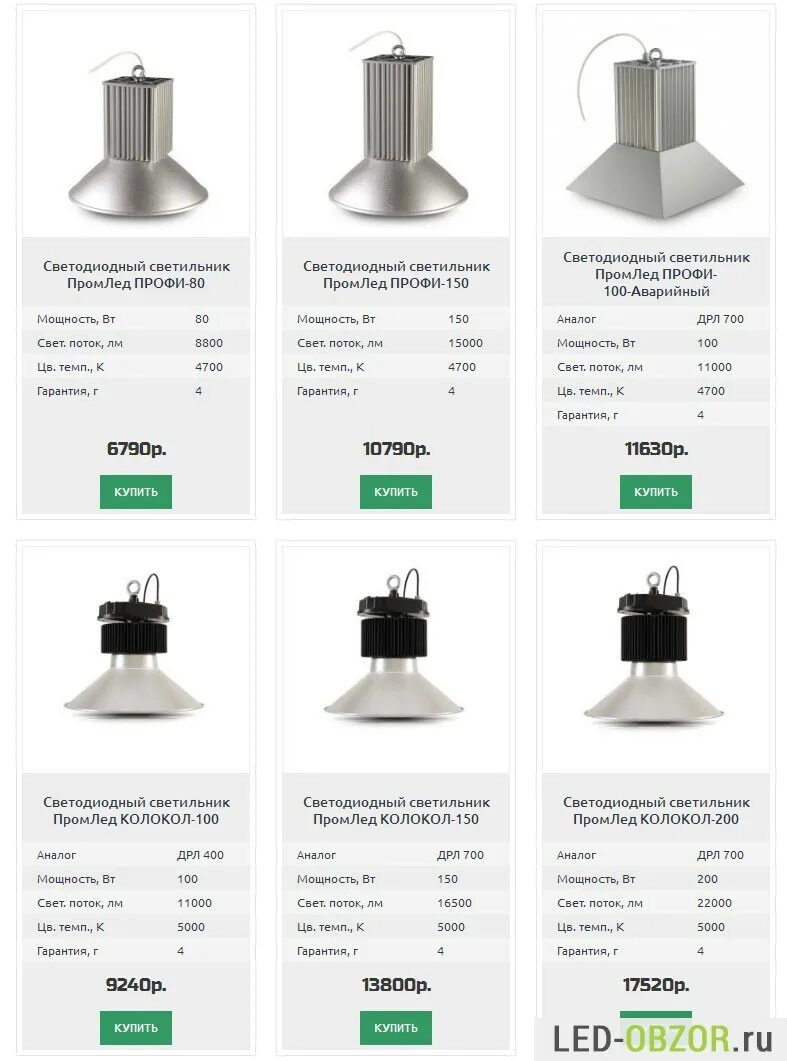The height and width of the screenshot is (1061, 787).
Task: Select the 9240р. price of КОЛОКОЛ-100
Action: tap(136, 985)
